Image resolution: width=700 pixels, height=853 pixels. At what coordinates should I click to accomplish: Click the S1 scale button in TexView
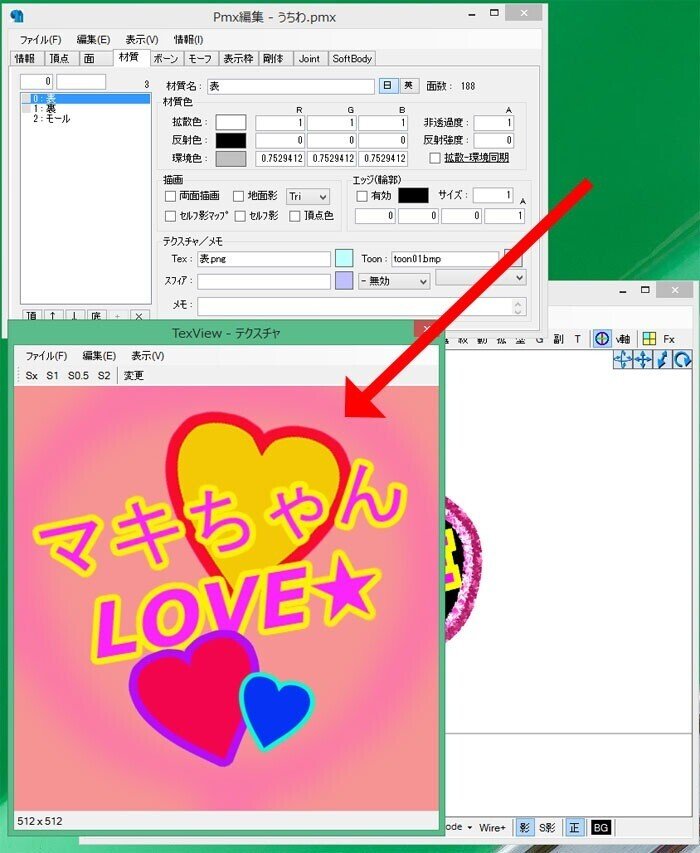tap(52, 375)
